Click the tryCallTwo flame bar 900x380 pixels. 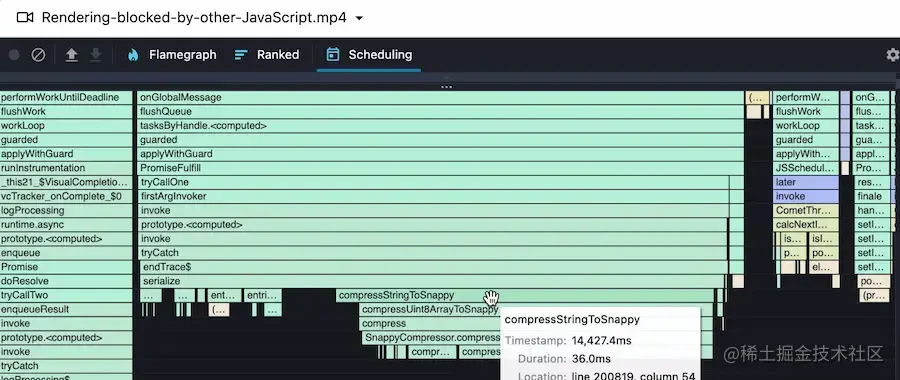66,295
